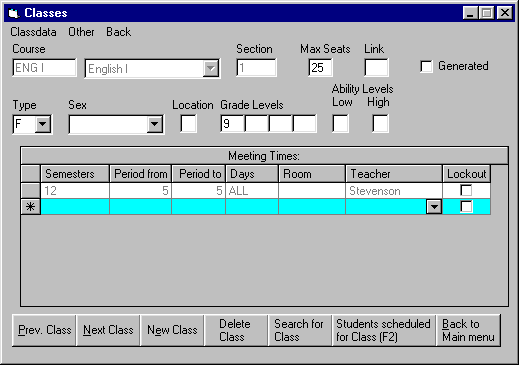Click the Lockout column header
Screen dimensions: 519x365
[467, 174]
